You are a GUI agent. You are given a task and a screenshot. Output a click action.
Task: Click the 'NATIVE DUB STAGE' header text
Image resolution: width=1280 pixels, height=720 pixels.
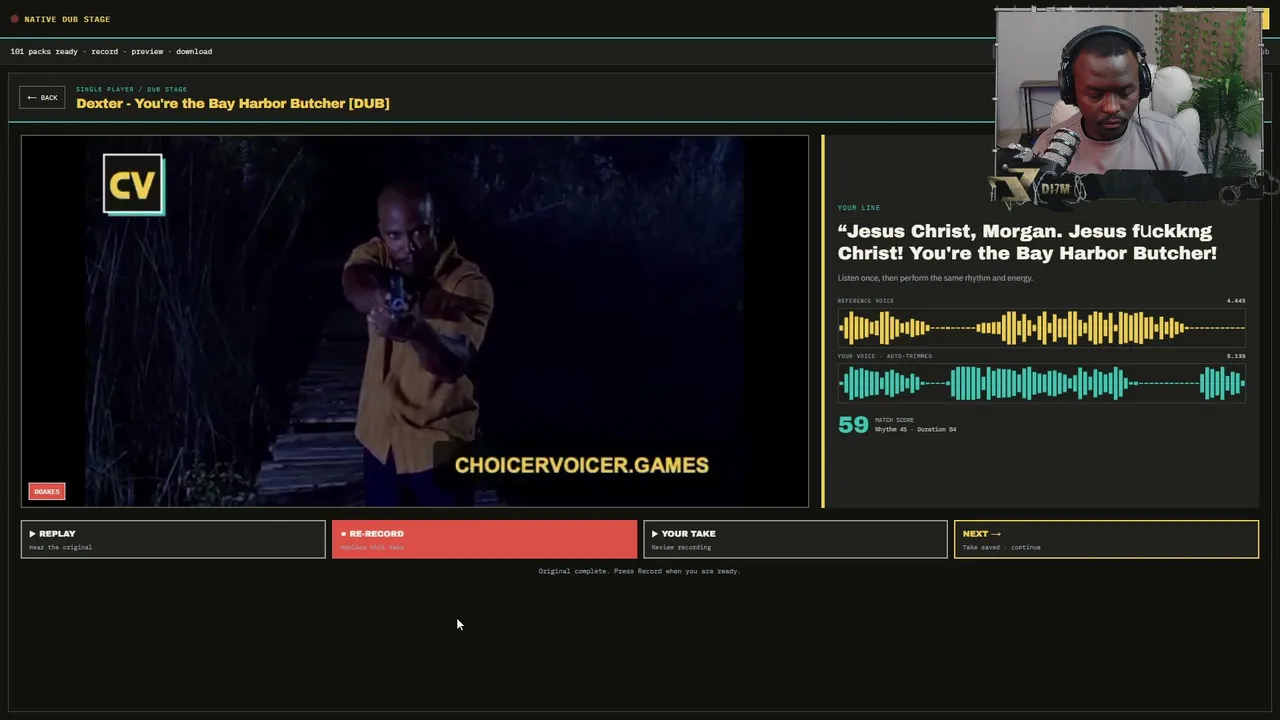[x=67, y=19]
